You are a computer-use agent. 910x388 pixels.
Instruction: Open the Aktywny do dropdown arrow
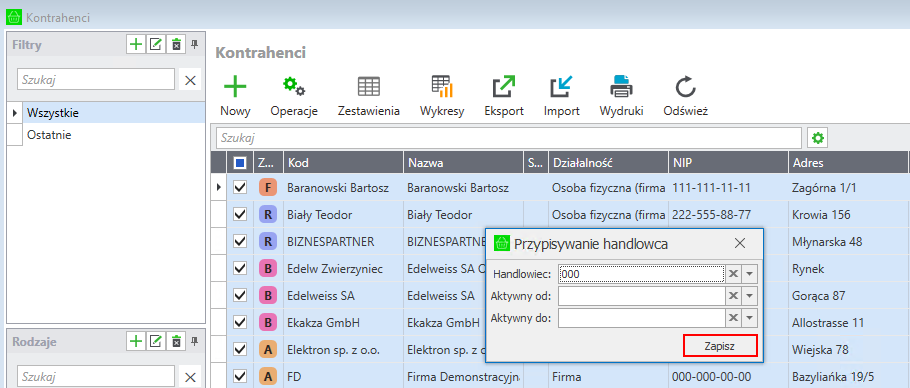click(x=750, y=318)
